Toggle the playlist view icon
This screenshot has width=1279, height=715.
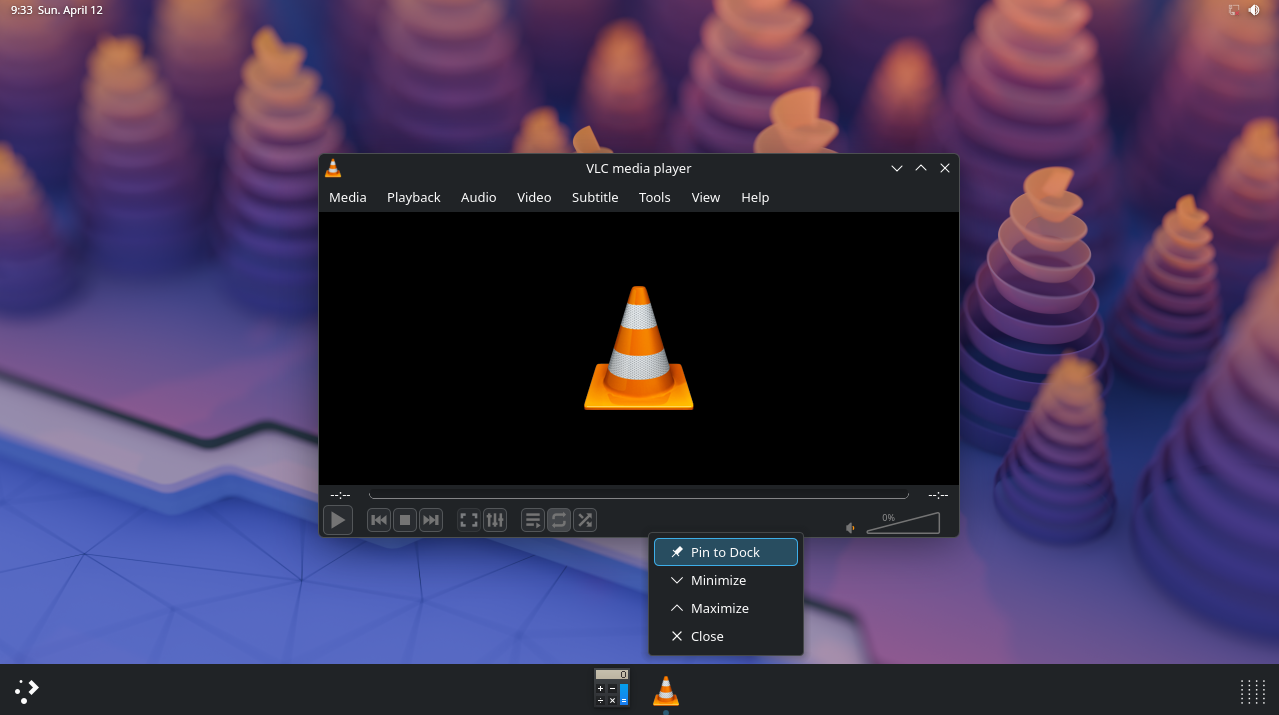click(533, 520)
